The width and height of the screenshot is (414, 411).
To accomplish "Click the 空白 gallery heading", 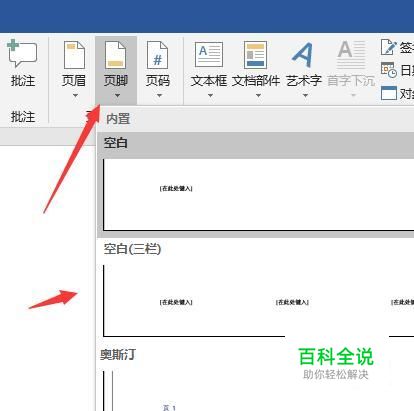I will 116,143.
